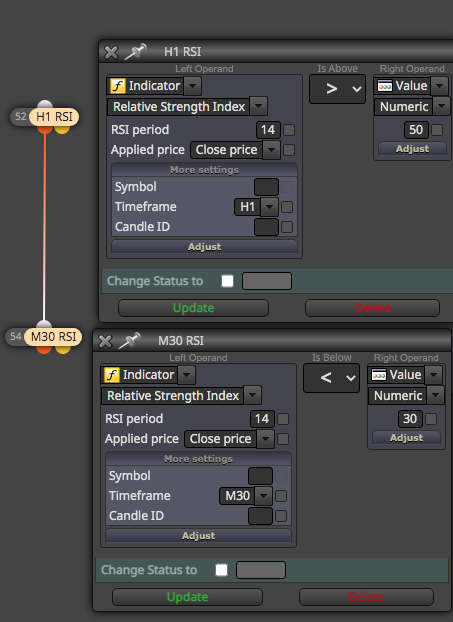Viewport: 453px width, 622px height.
Task: Open the Numeric dropdown in M30 RSI
Action: (435, 396)
